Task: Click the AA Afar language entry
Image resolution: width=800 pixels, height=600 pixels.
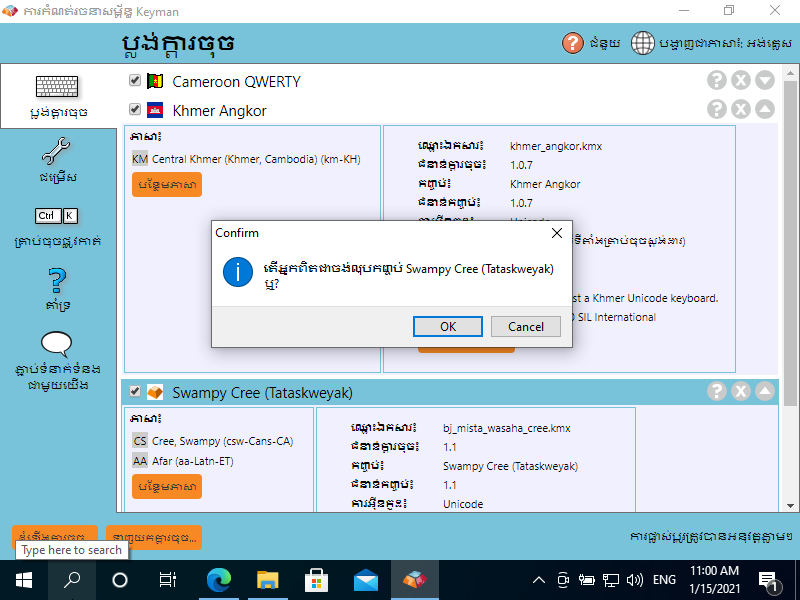Action: tap(183, 461)
